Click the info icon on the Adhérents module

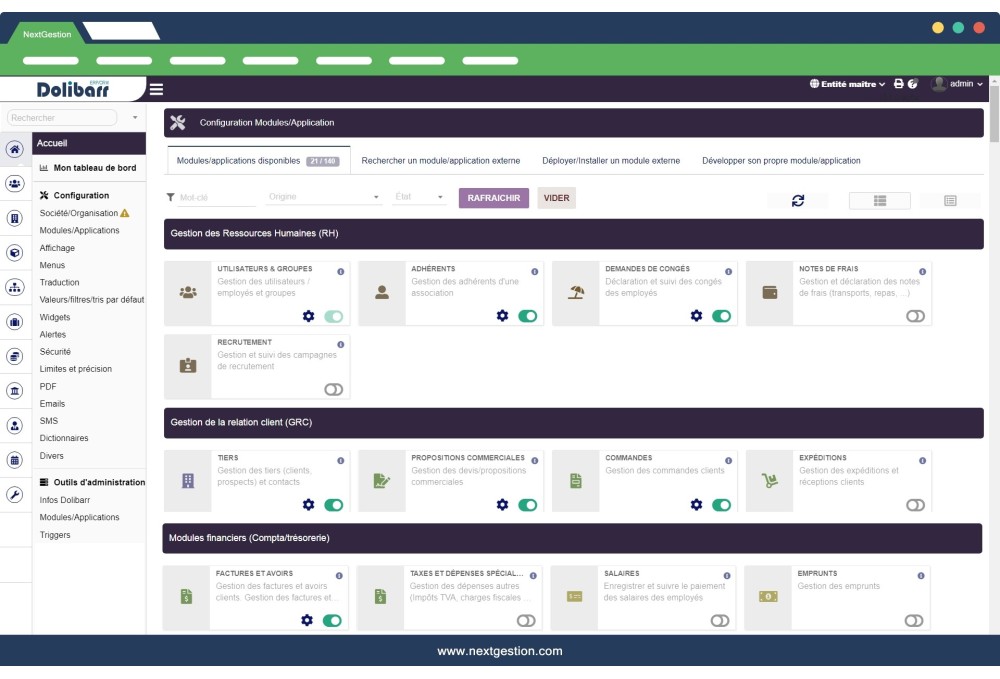tap(535, 270)
